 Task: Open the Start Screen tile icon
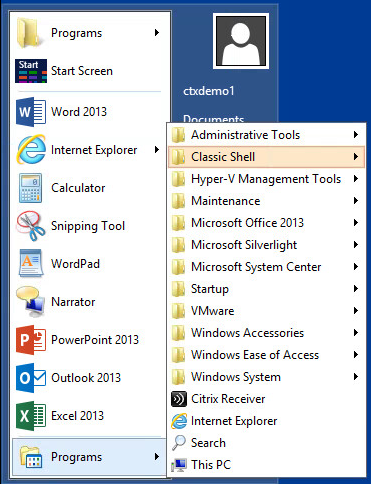point(31,71)
